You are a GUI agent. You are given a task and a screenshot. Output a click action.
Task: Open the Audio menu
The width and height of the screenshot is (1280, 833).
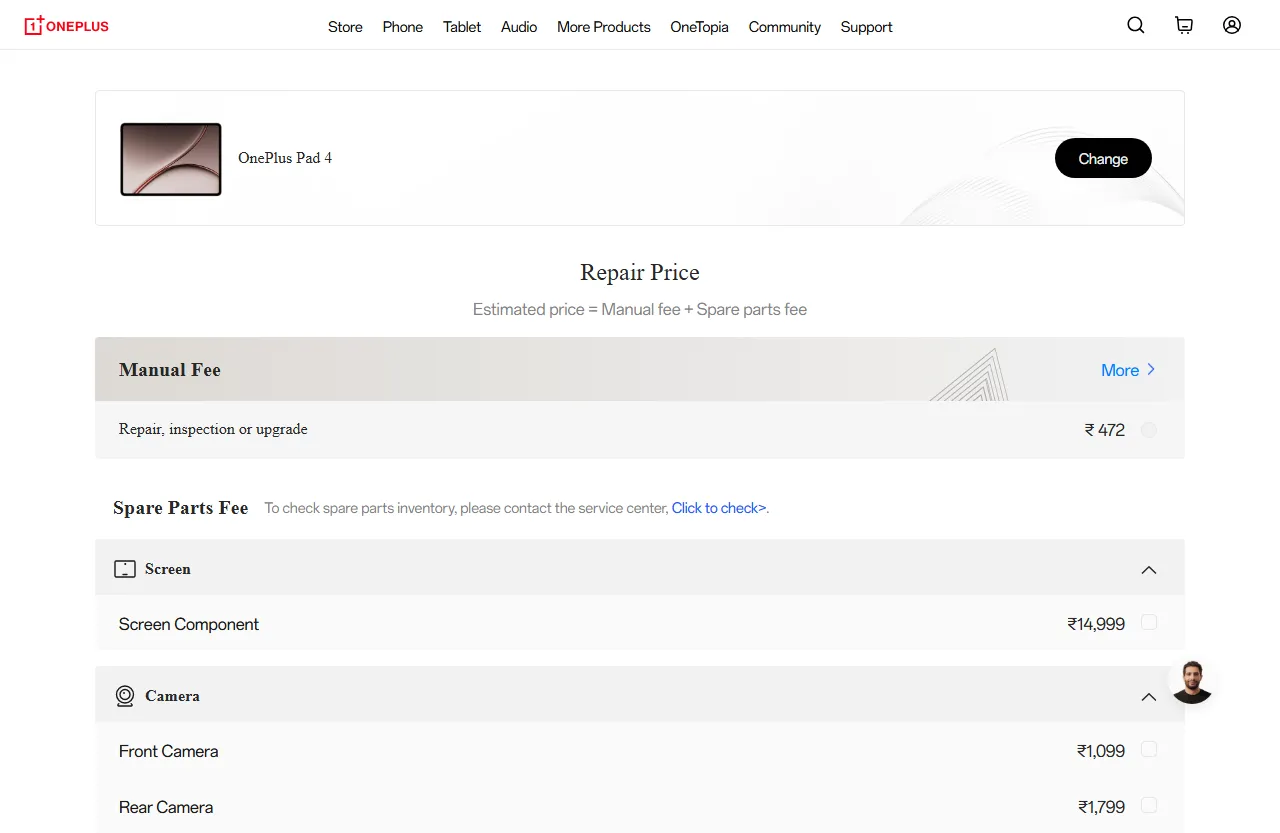(519, 27)
